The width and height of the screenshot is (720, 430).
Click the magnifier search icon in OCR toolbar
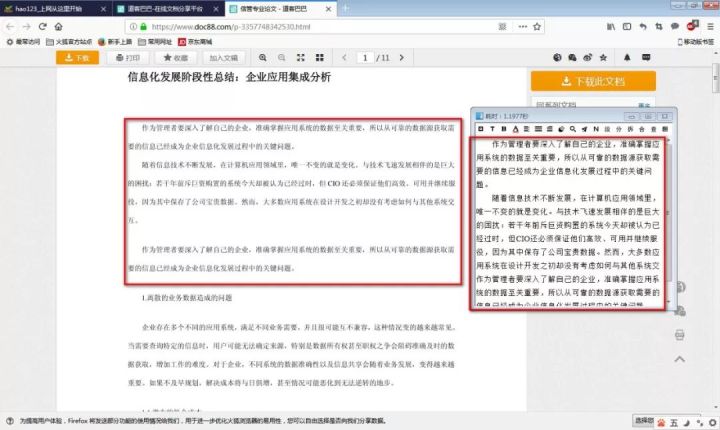tap(573, 129)
